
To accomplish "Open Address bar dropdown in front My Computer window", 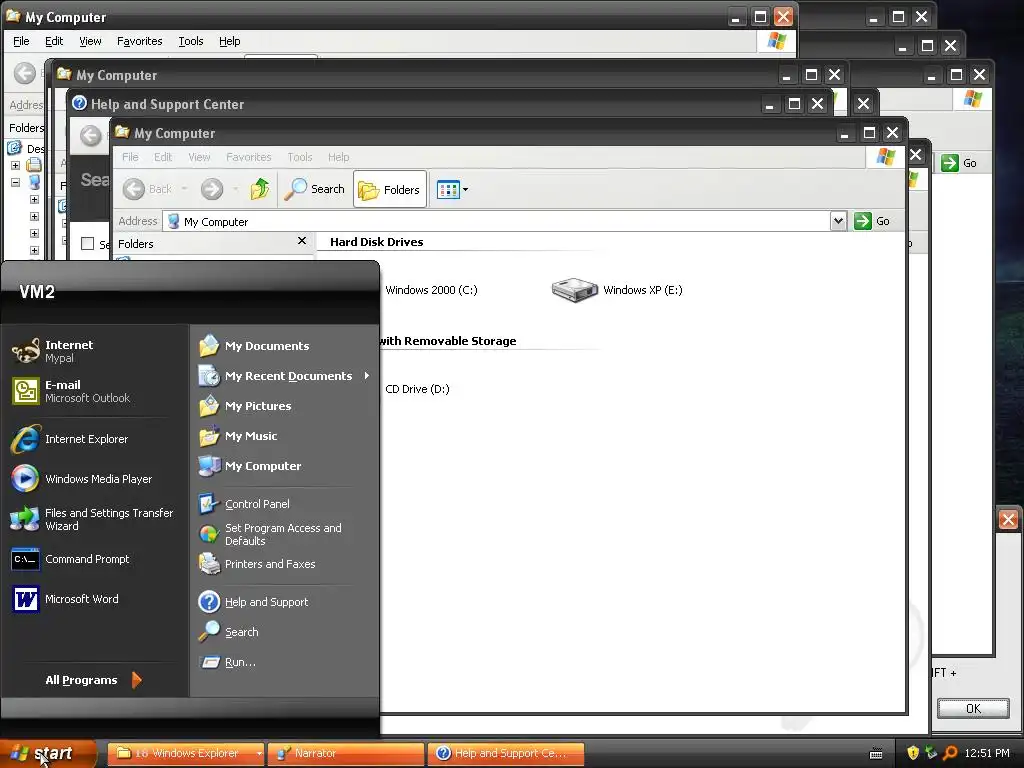I will (x=839, y=221).
